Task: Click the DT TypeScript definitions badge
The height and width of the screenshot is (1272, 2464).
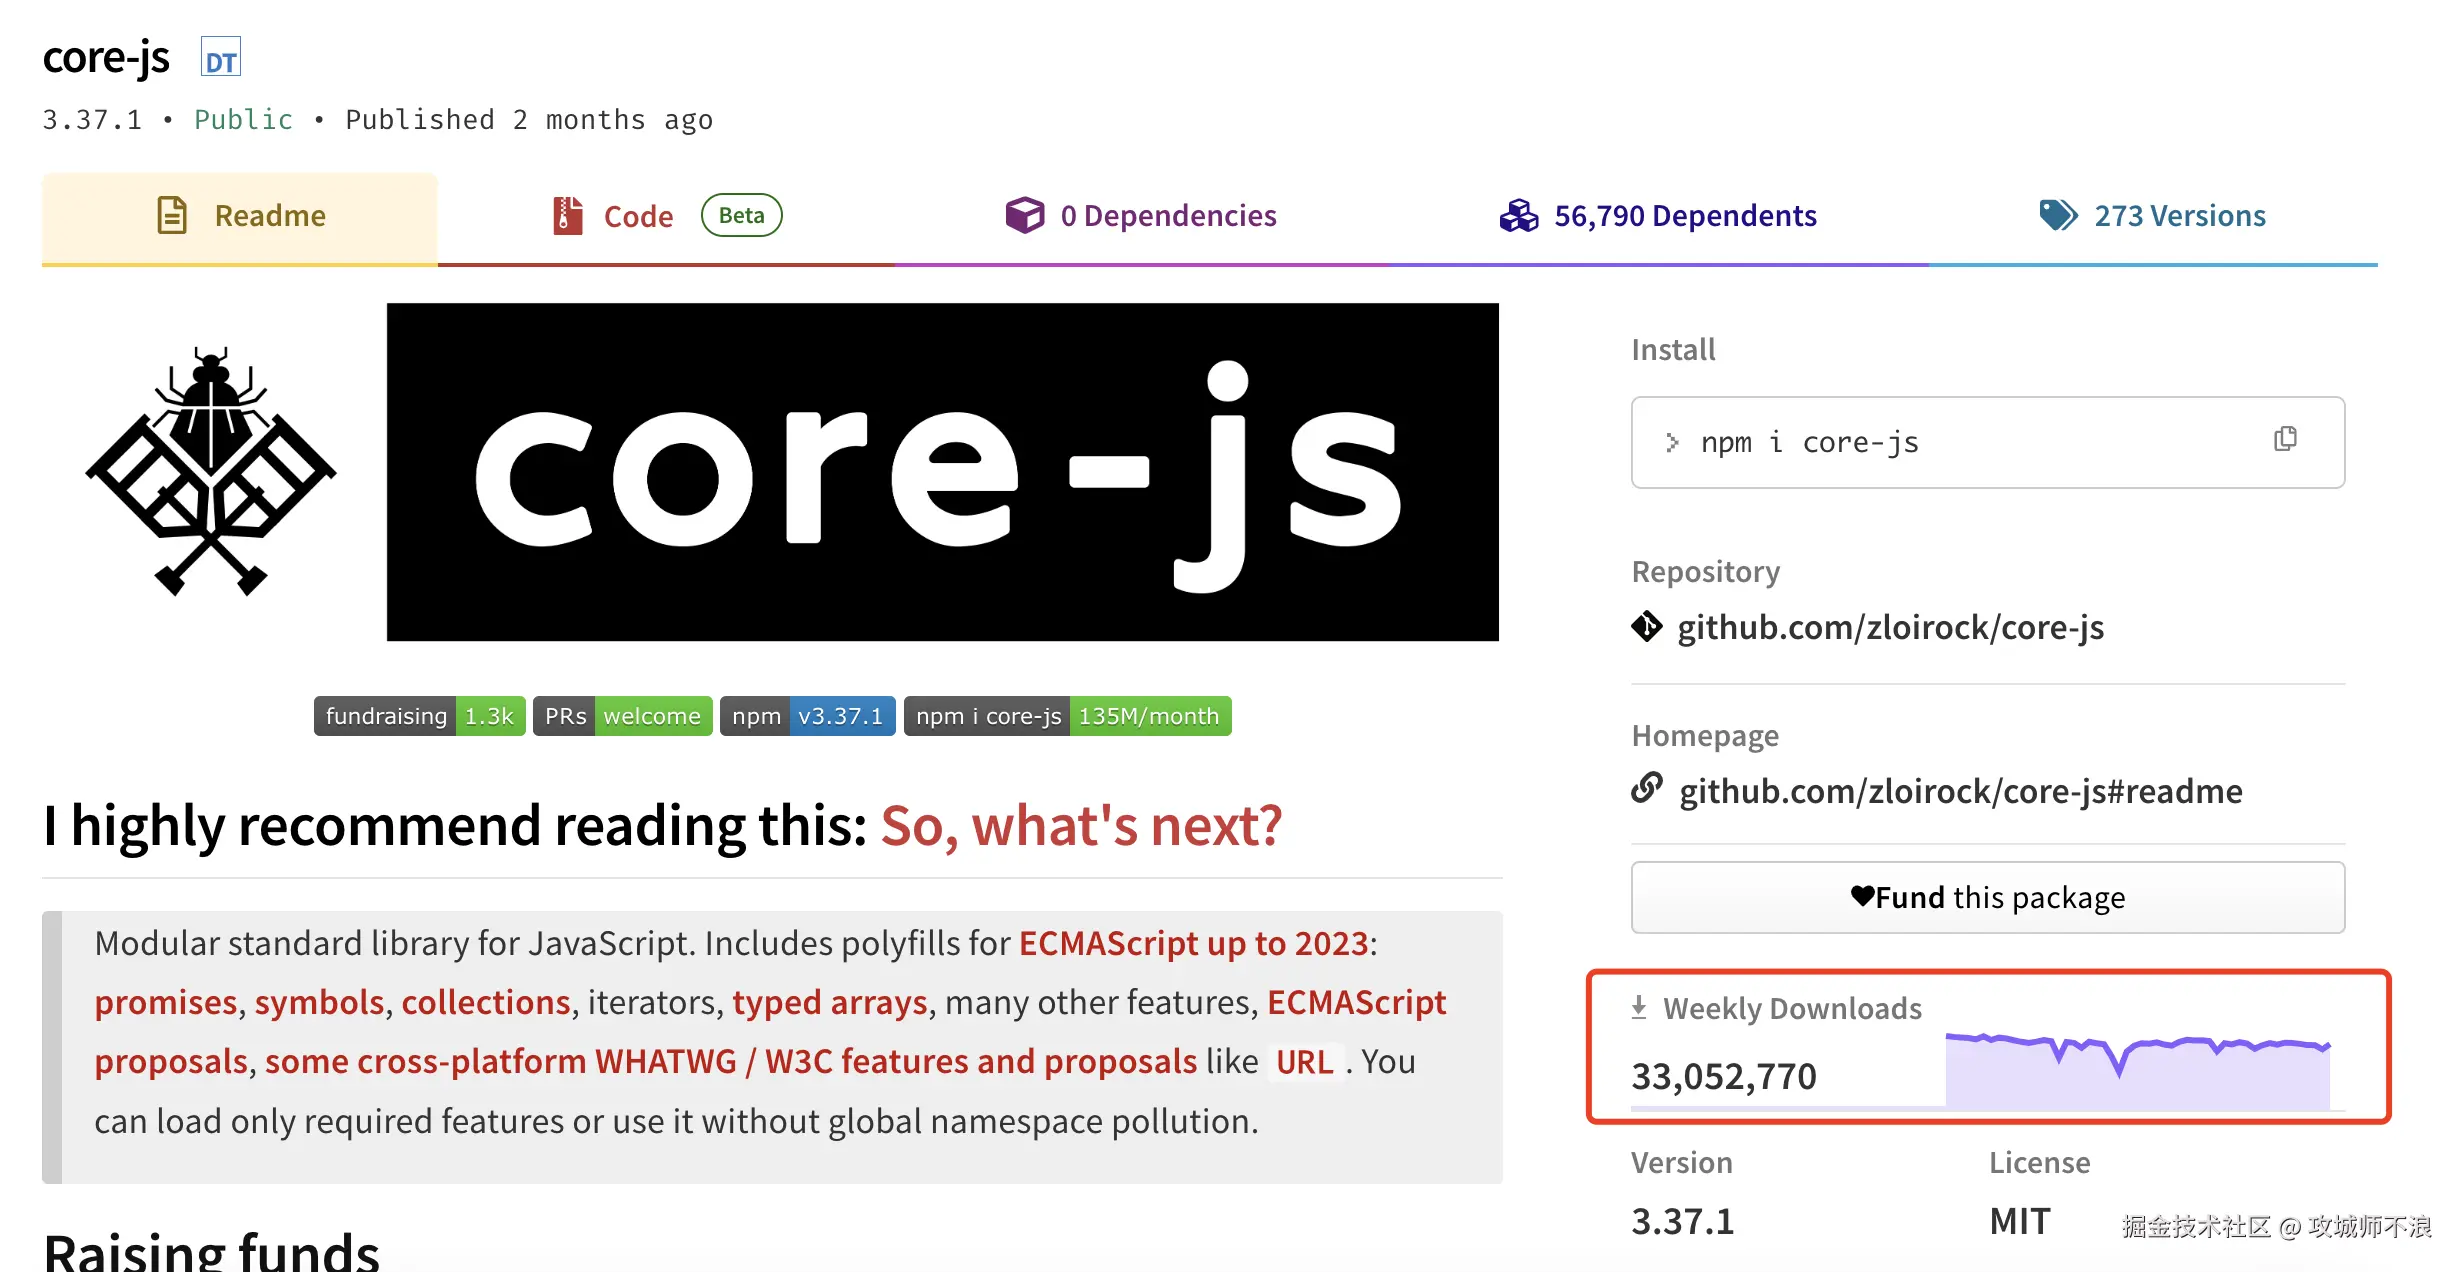Action: click(x=220, y=59)
